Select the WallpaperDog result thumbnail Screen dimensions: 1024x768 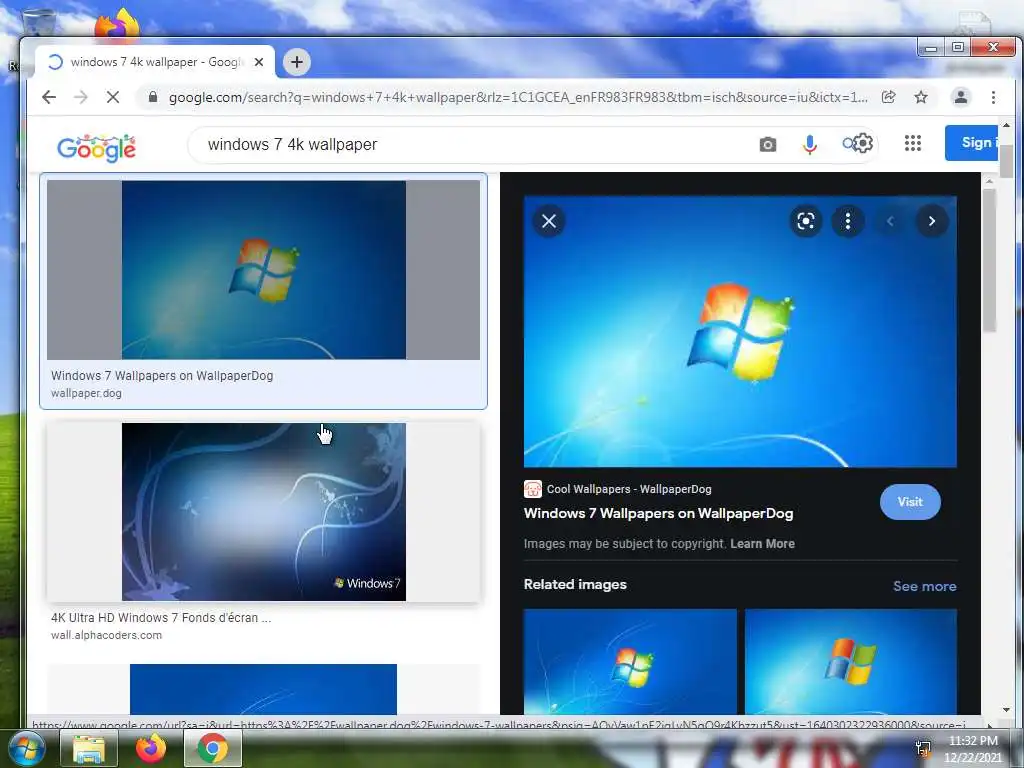(x=263, y=270)
